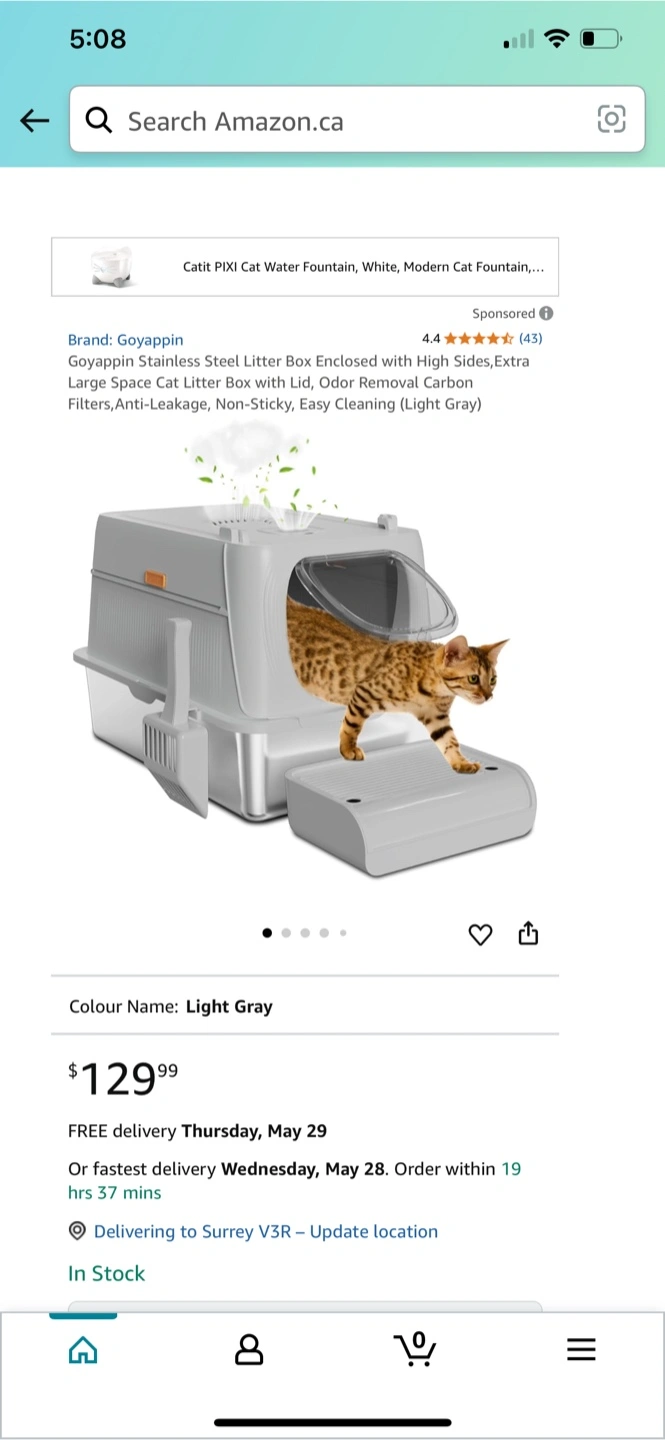This screenshot has height=1440, width=665.
Task: View the 43 customer reviews
Action: pyautogui.click(x=530, y=338)
